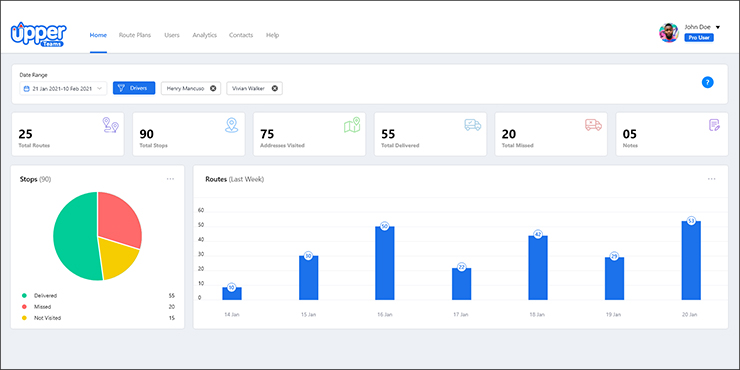740x370 pixels.
Task: Open the Addresses Visited card showing 75
Action: point(310,134)
